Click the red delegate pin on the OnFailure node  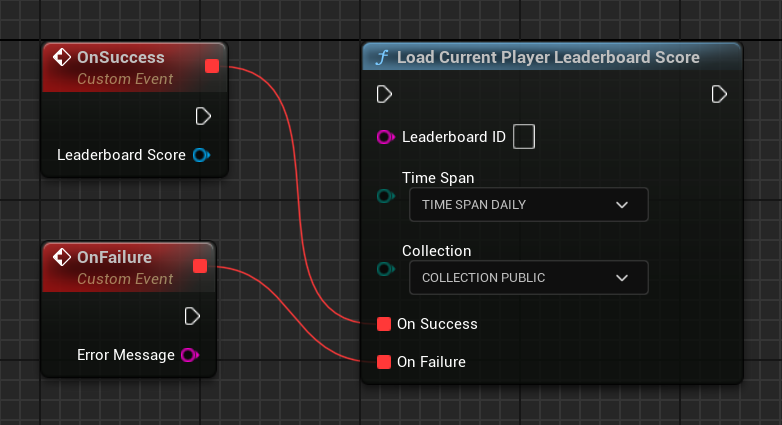click(x=199, y=265)
